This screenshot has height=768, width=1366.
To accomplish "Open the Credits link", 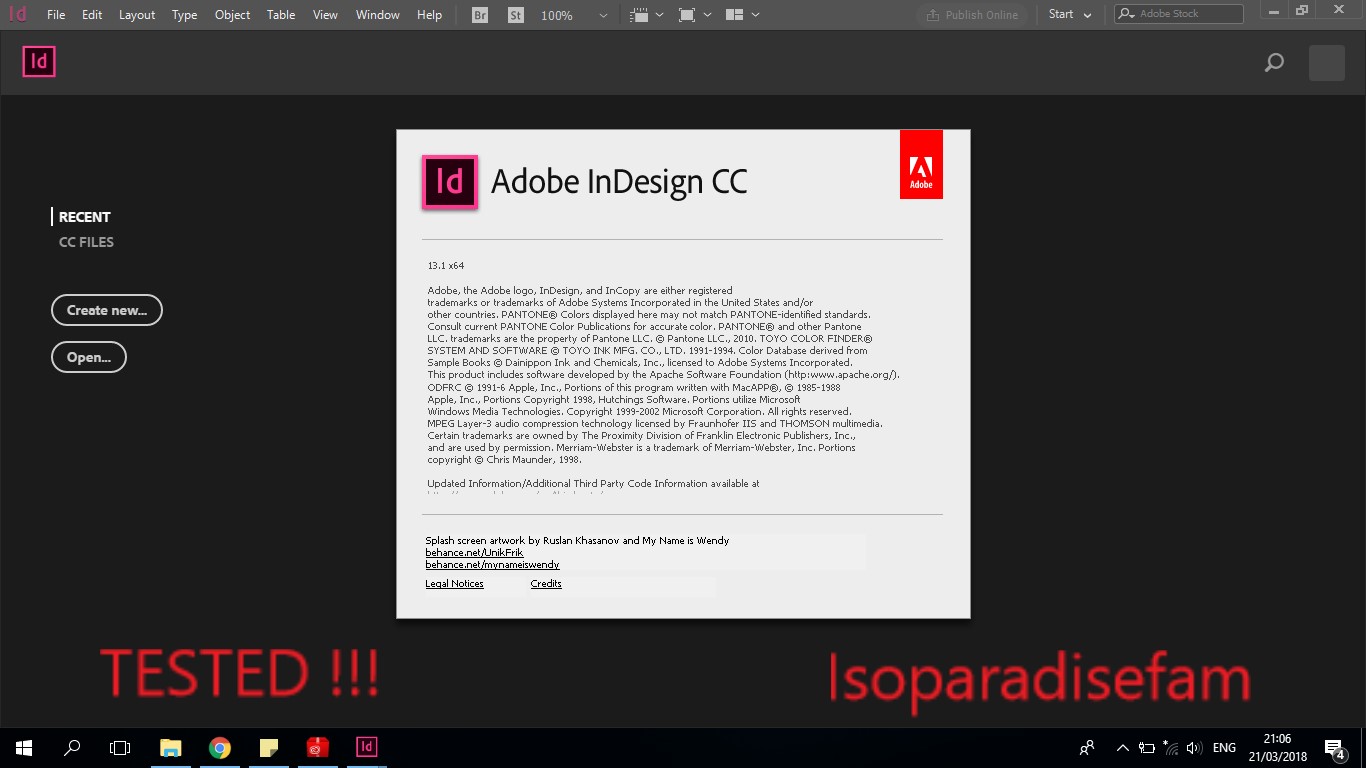I will (x=546, y=584).
